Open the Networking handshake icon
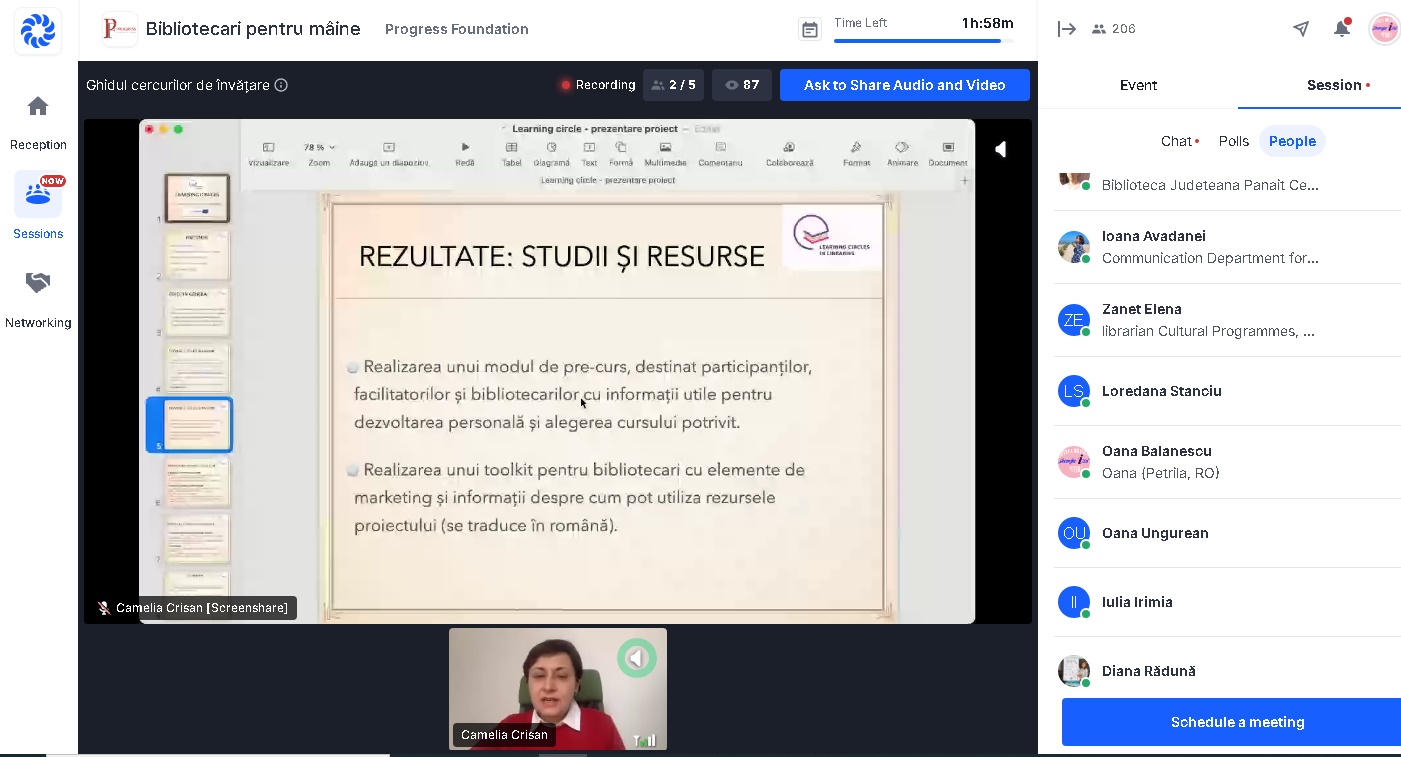 (x=38, y=284)
